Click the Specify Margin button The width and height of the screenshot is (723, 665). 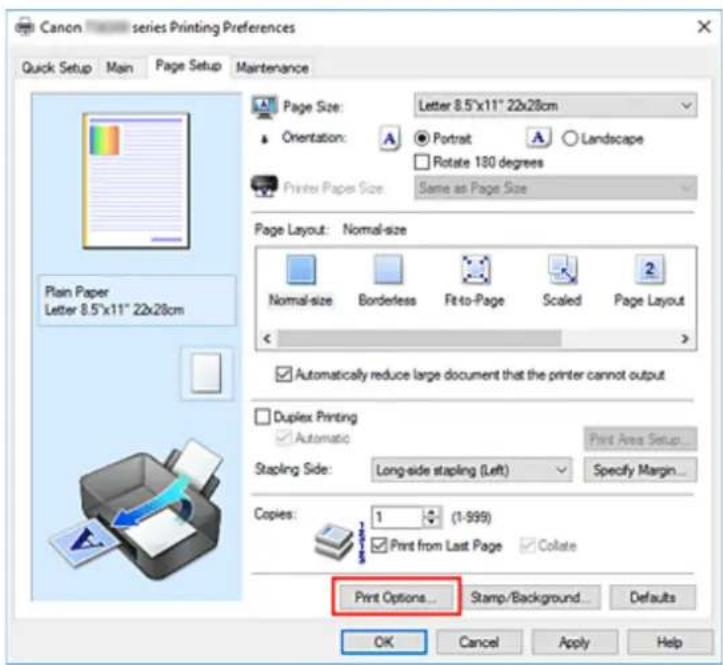pos(640,470)
